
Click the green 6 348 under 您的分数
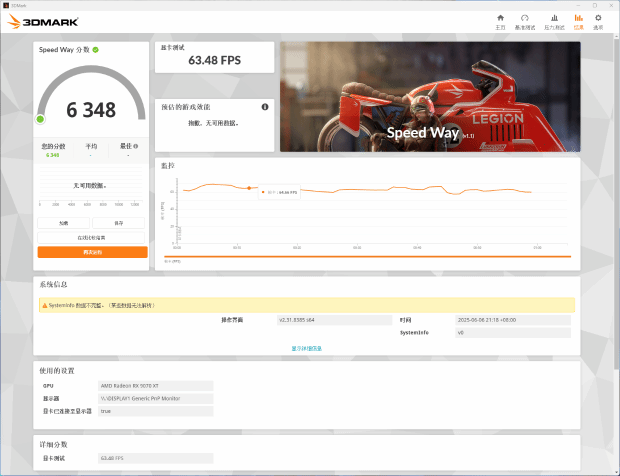(x=53, y=155)
